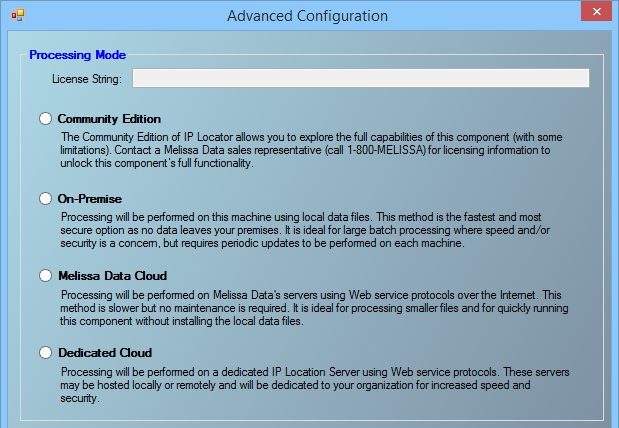
Task: Click the Advanced Configuration title bar text
Action: [308, 15]
